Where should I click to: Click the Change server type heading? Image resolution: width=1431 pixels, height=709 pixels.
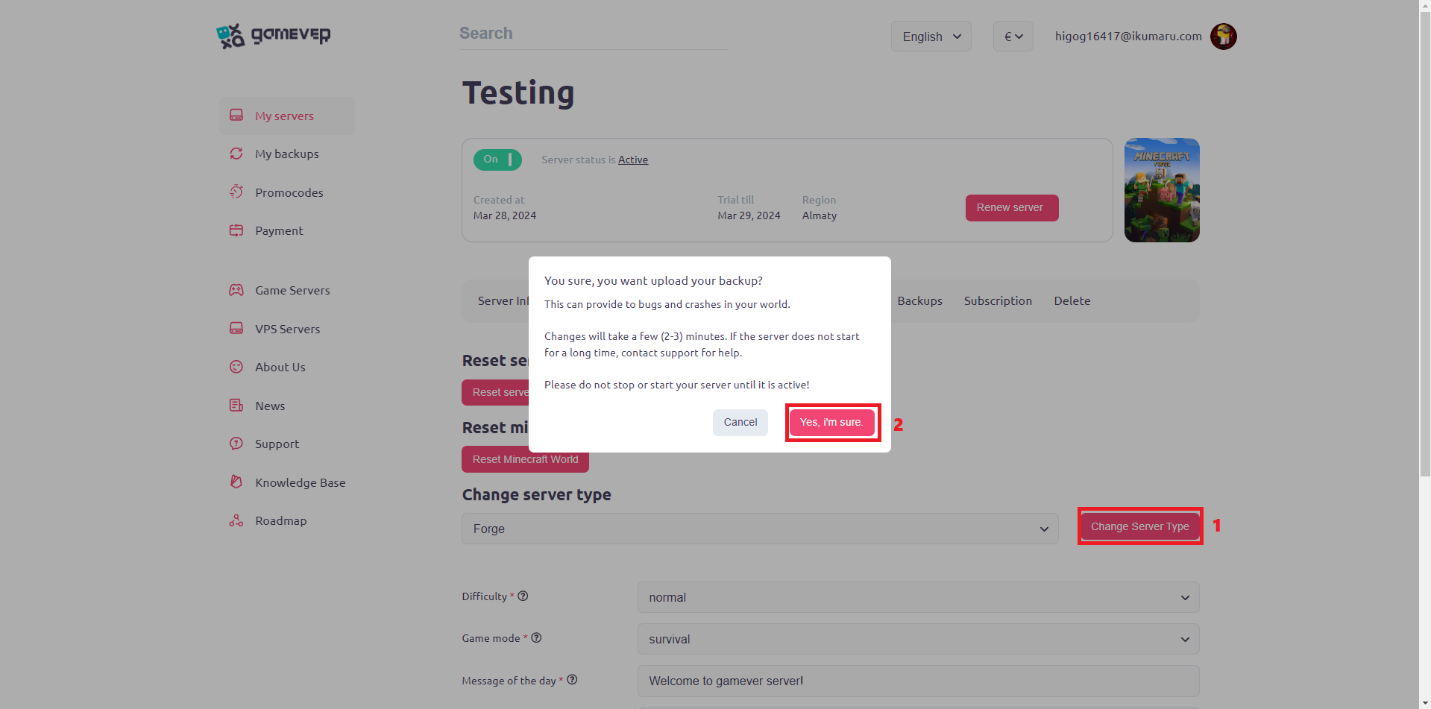pos(536,495)
